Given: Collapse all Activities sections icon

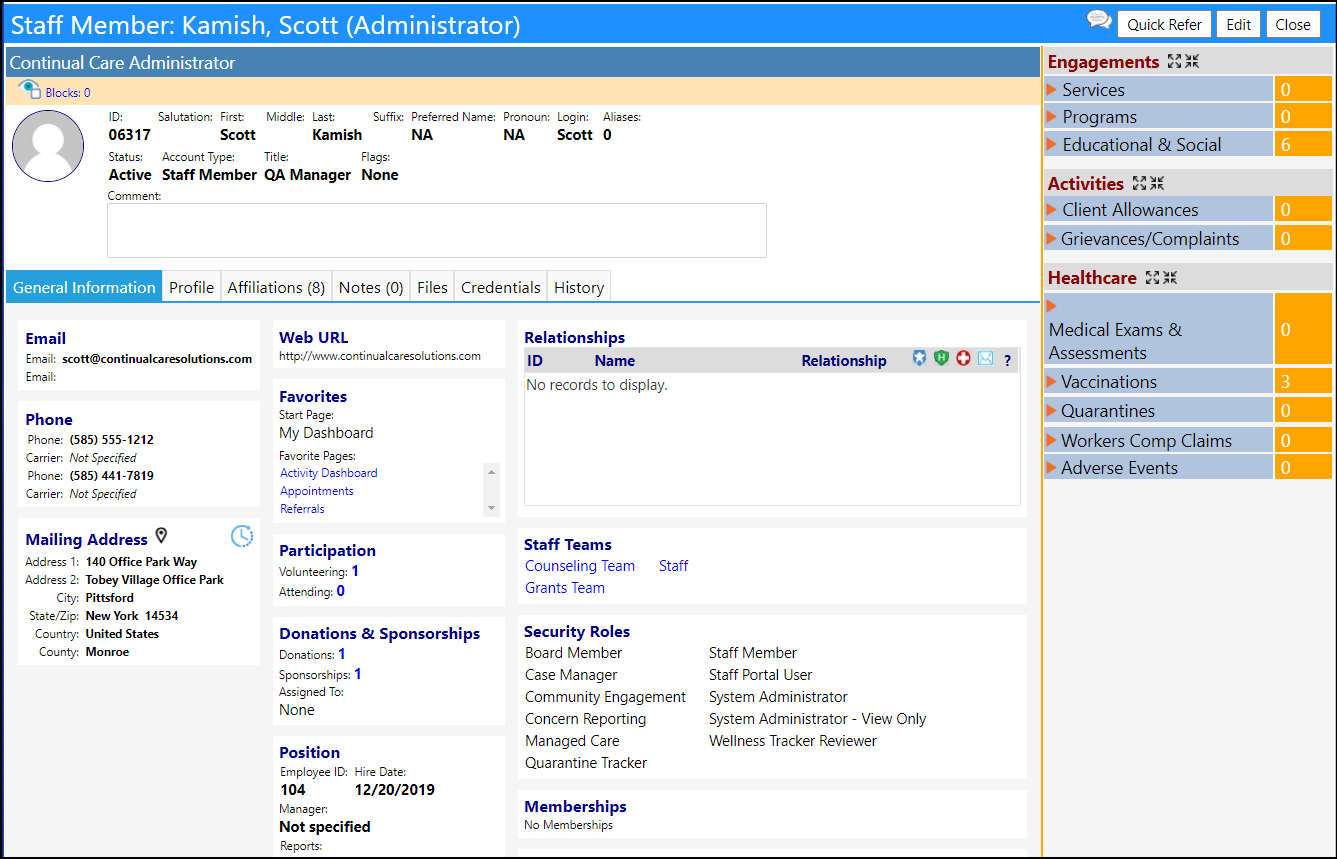Looking at the screenshot, I should [x=1157, y=183].
